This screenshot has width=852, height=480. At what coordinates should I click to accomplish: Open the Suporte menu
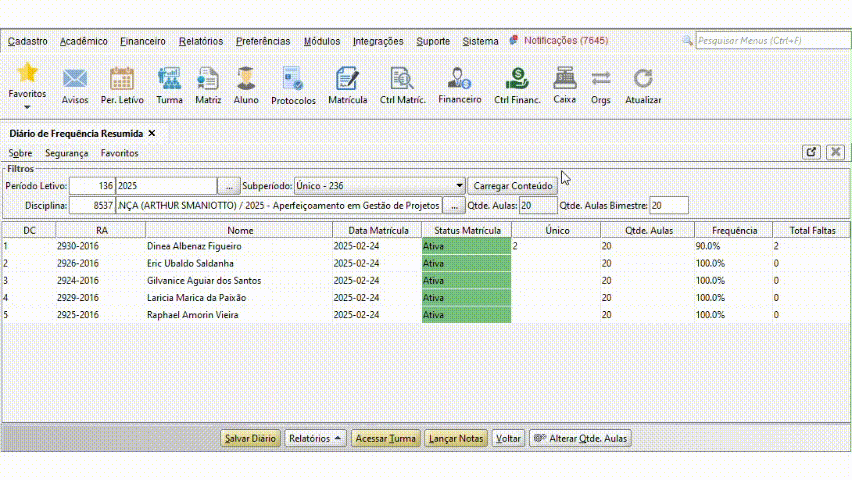433,41
